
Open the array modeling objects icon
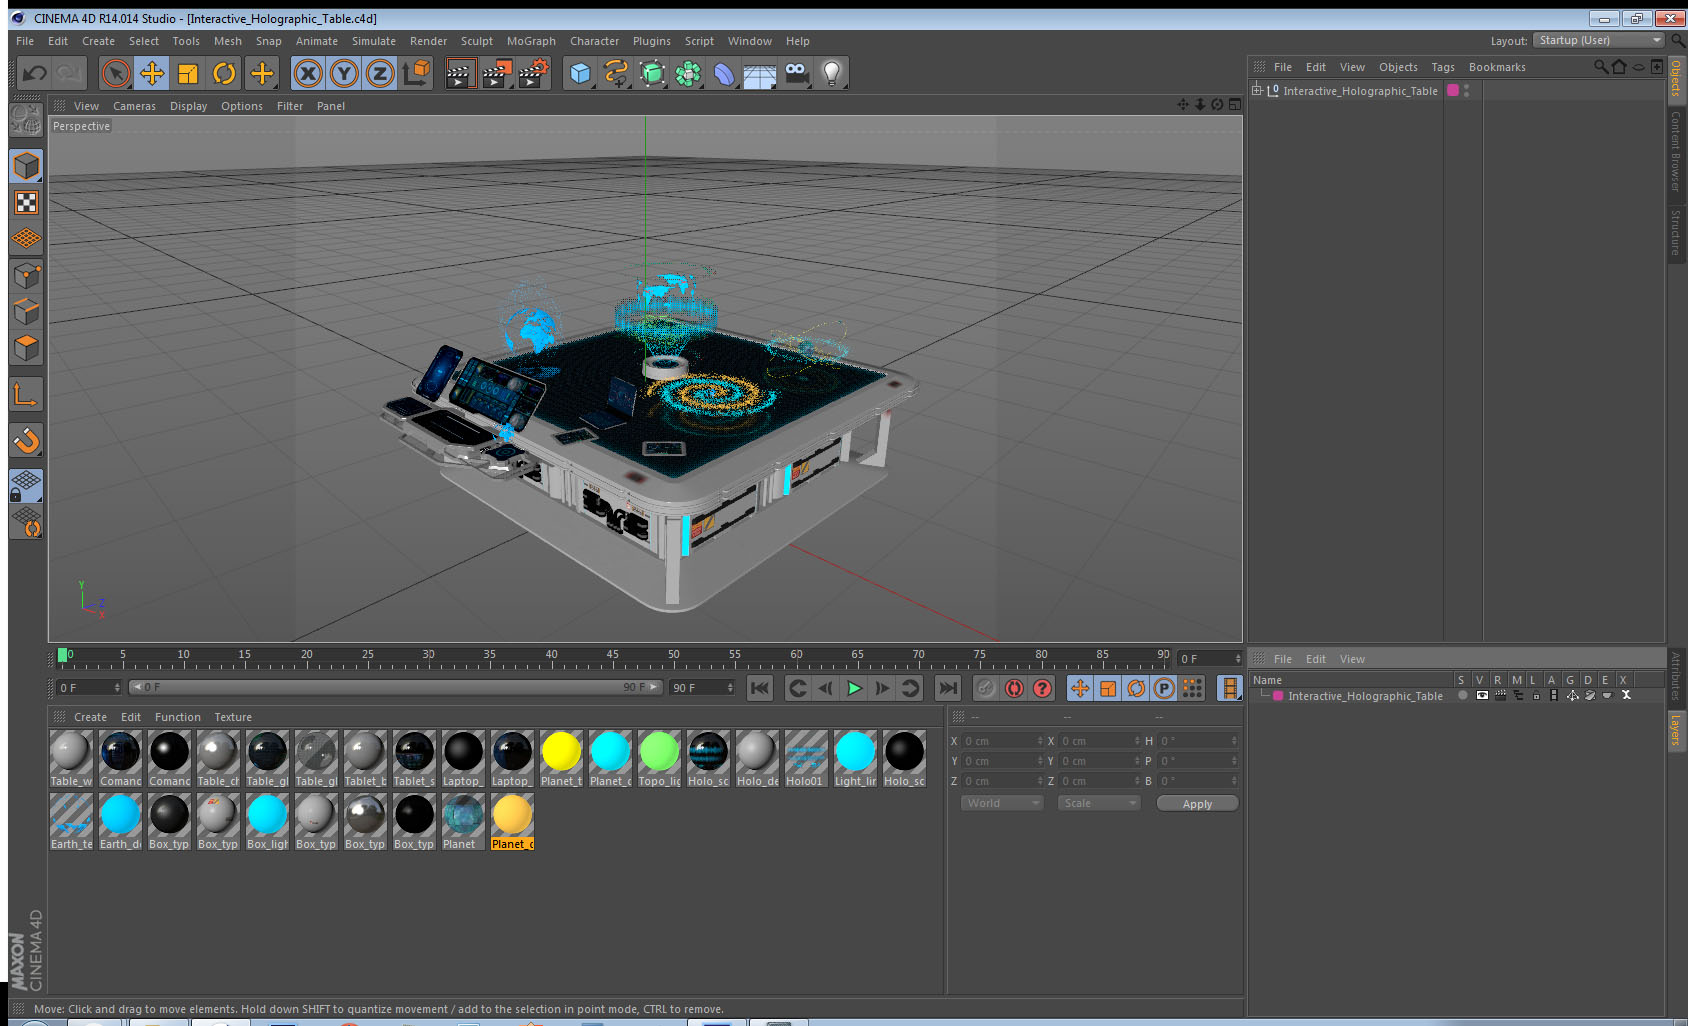688,73
